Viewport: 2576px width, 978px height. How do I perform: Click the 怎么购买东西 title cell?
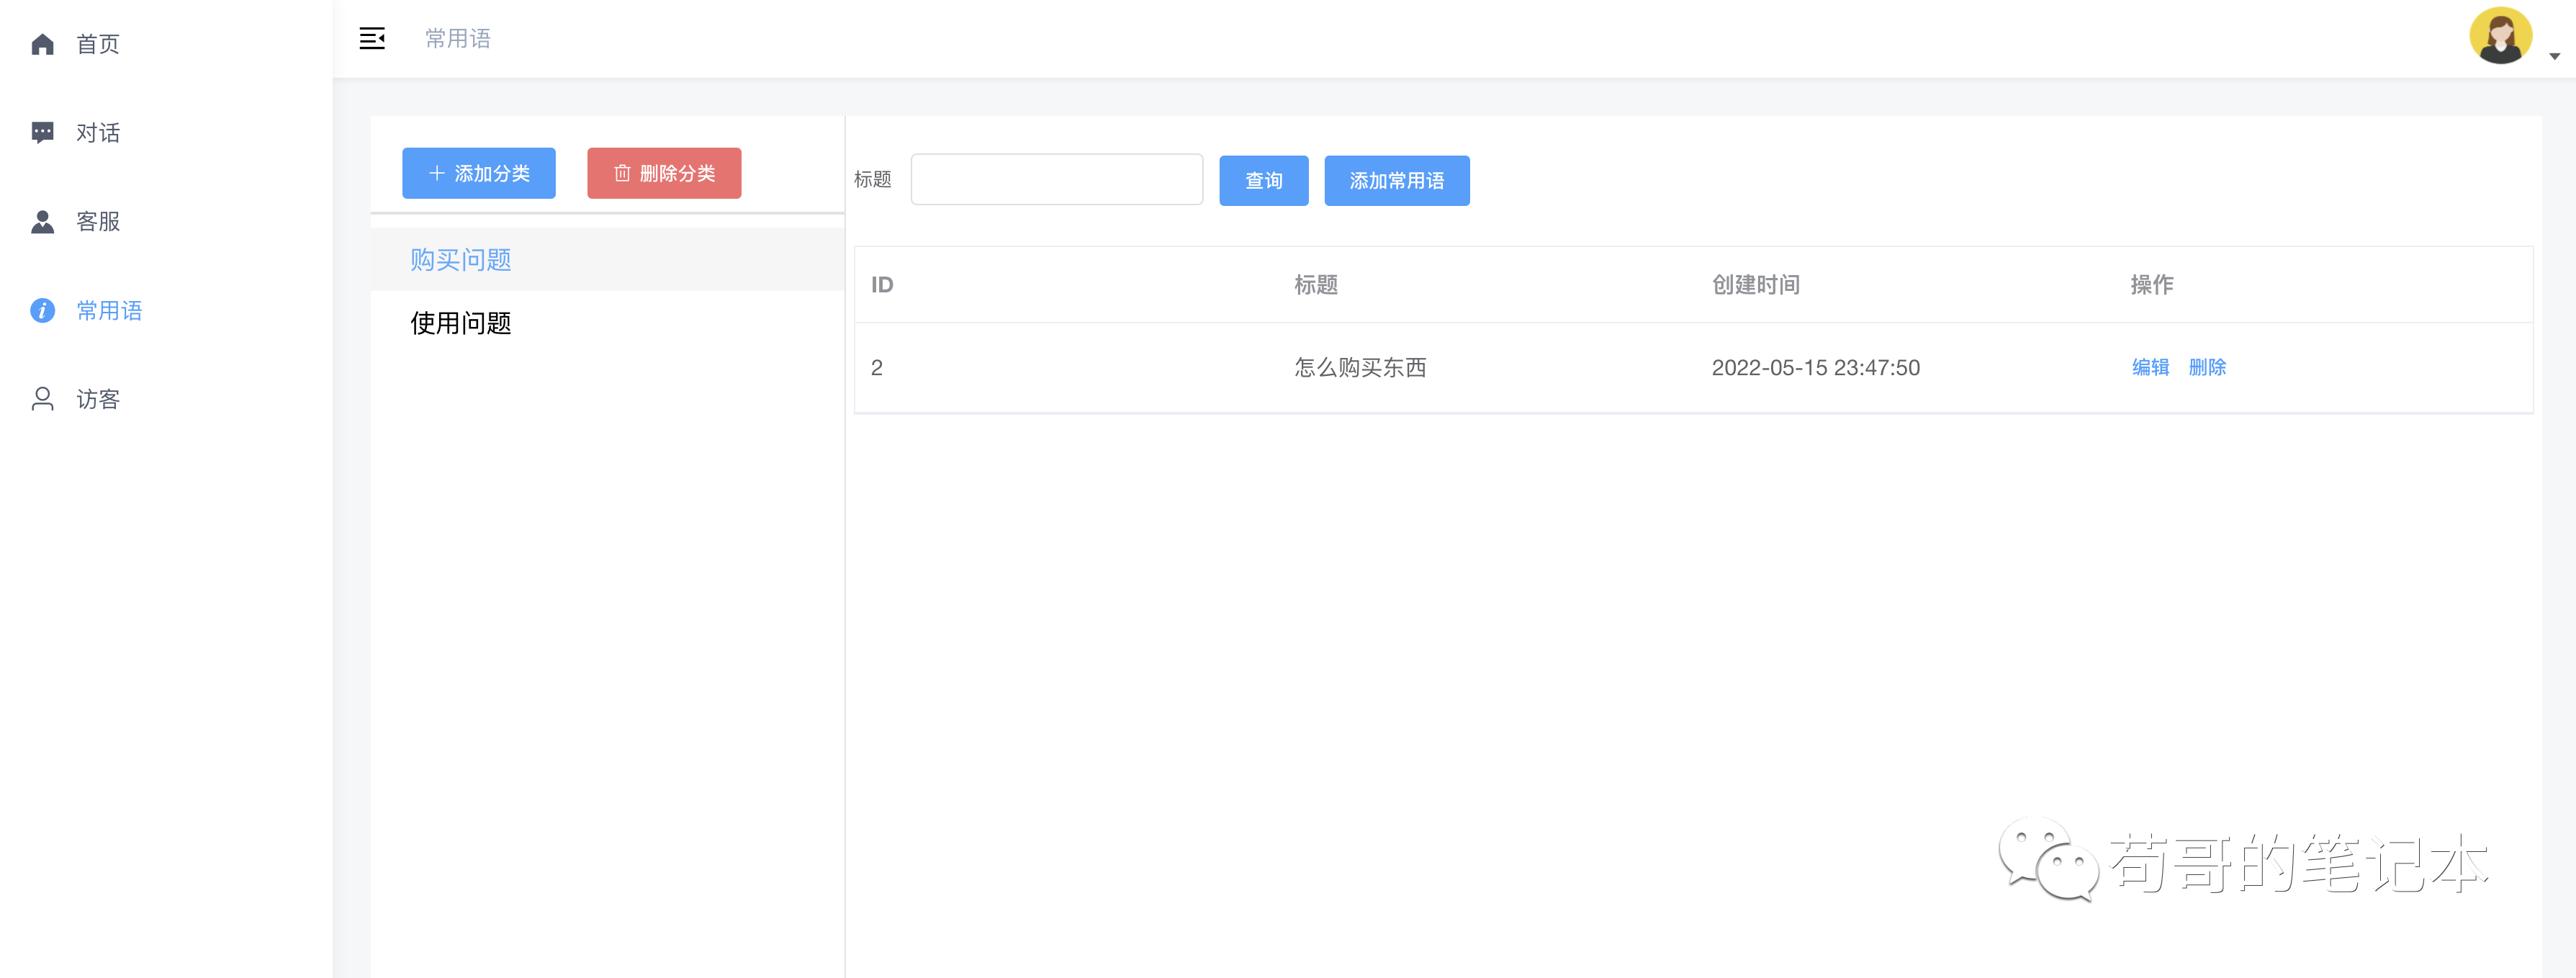click(1360, 367)
